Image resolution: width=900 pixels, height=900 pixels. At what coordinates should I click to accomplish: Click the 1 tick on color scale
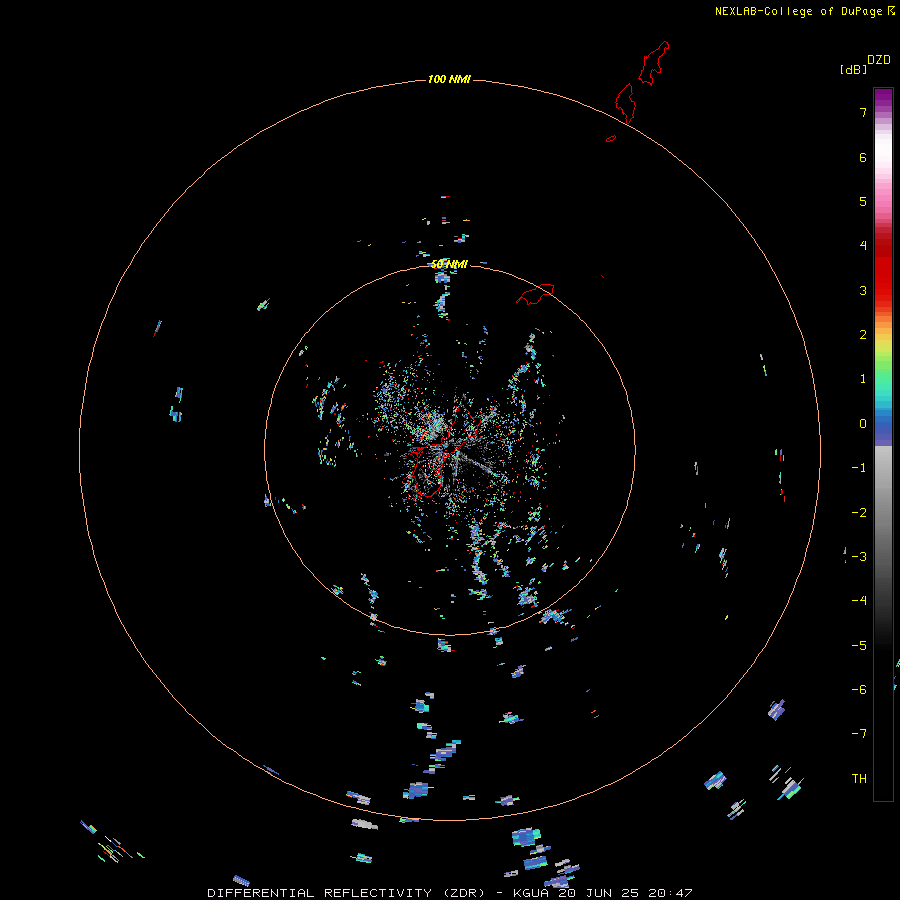coord(863,379)
